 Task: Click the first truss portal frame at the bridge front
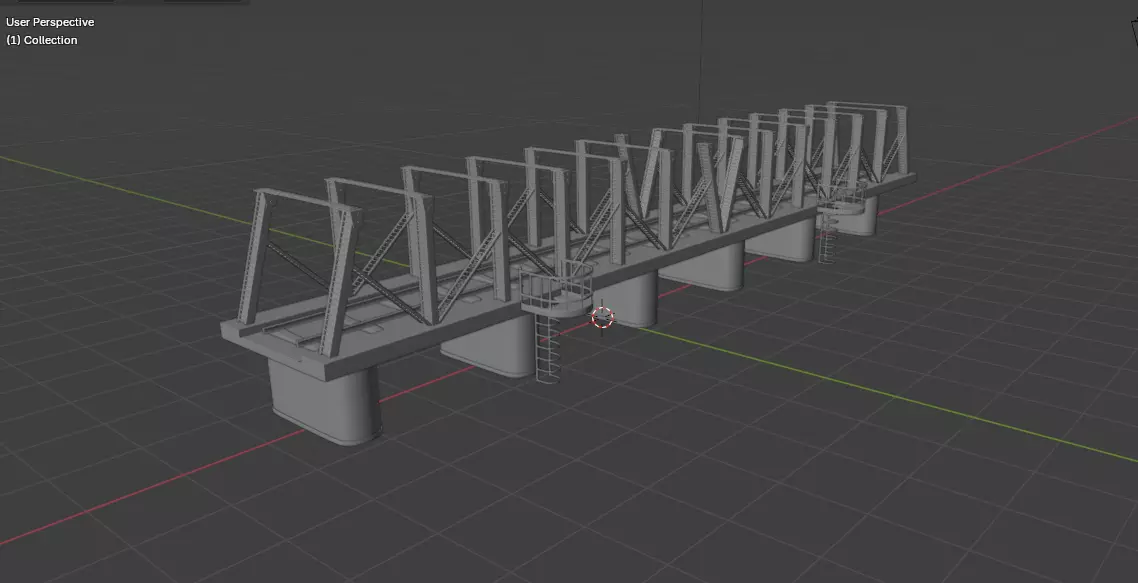(x=299, y=270)
